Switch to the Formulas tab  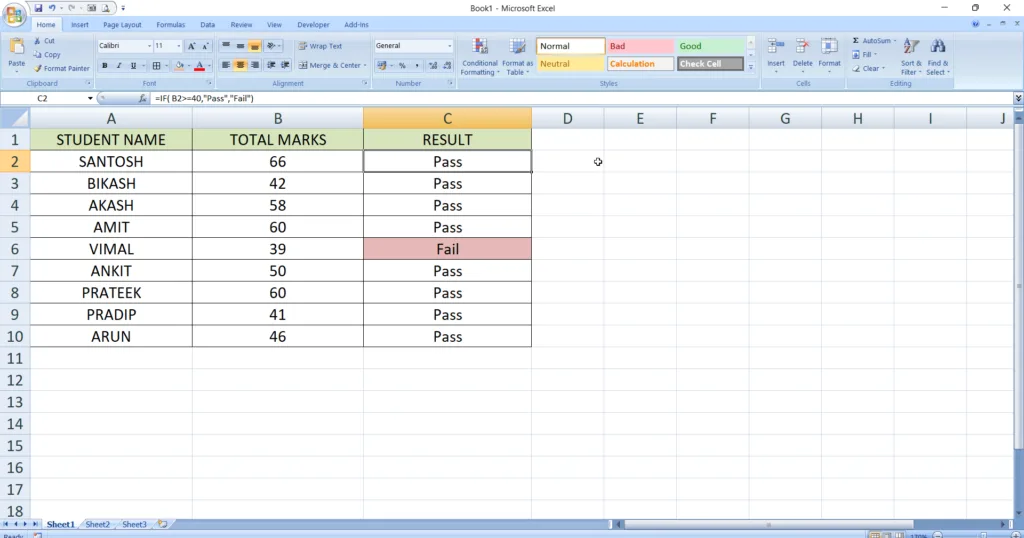click(170, 25)
